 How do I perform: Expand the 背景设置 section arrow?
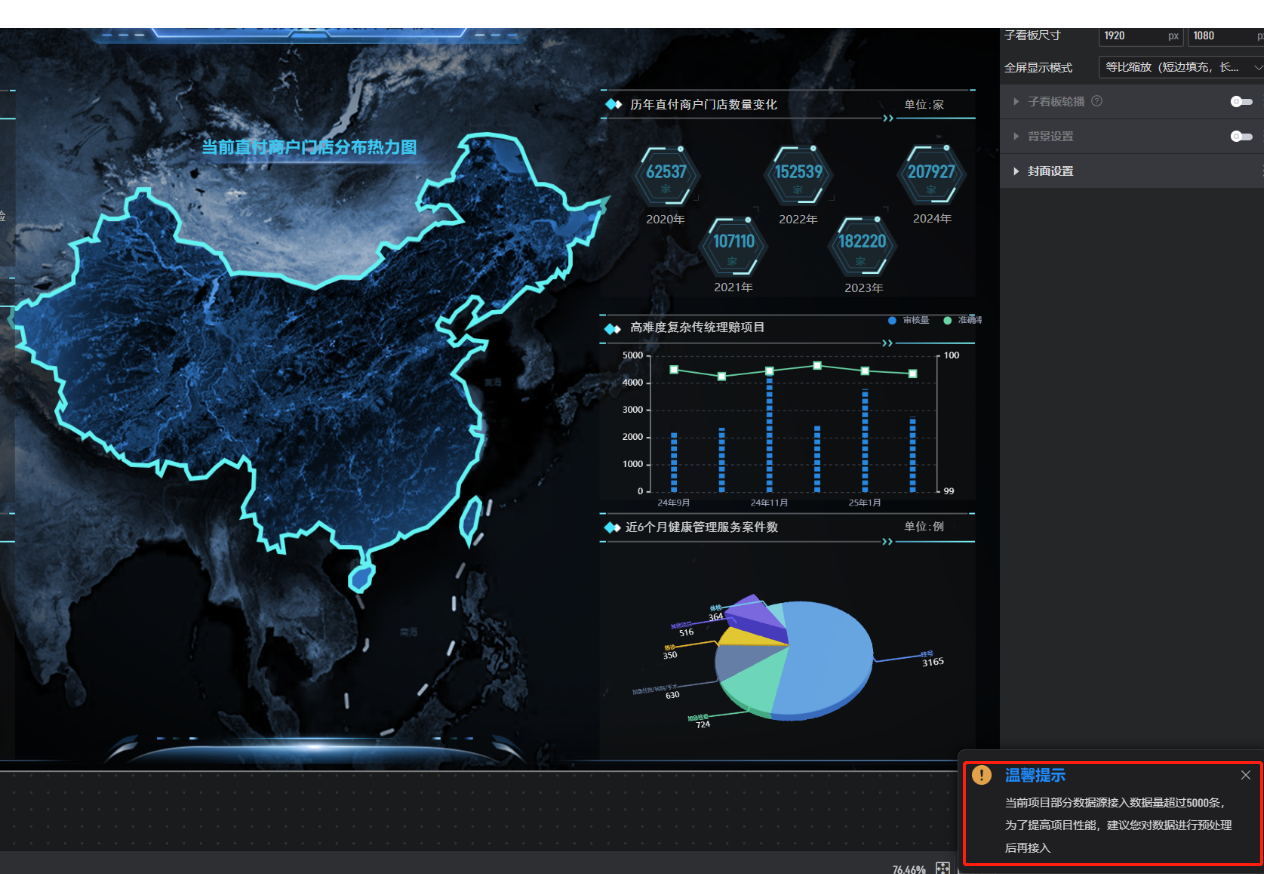tap(1016, 136)
